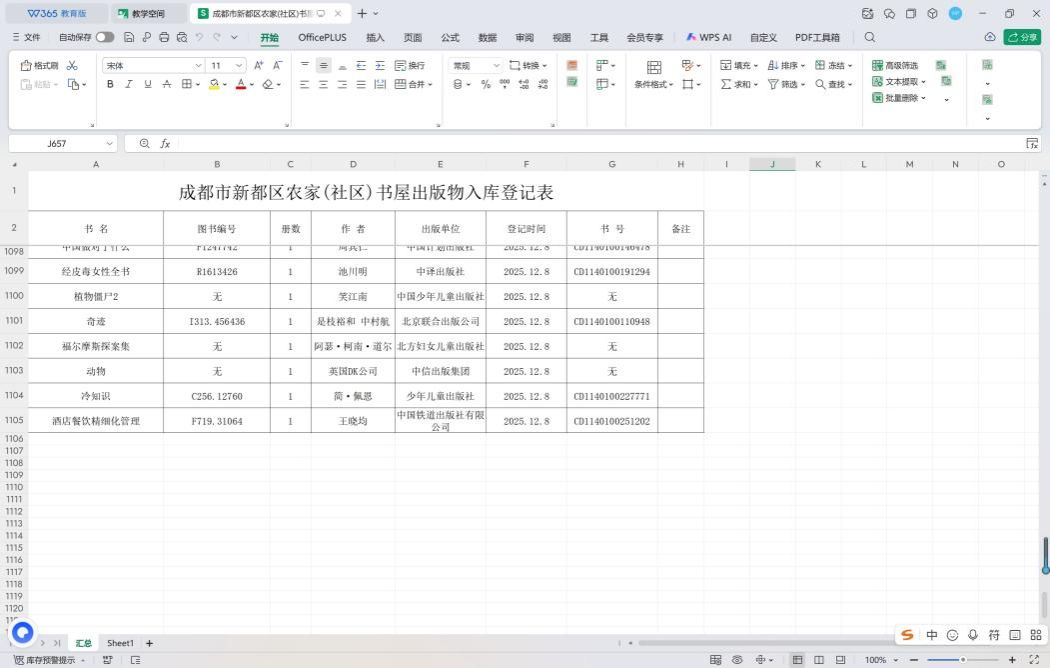The height and width of the screenshot is (668, 1050).
Task: Toggle the 自动保存 auto-save switch
Action: point(104,37)
